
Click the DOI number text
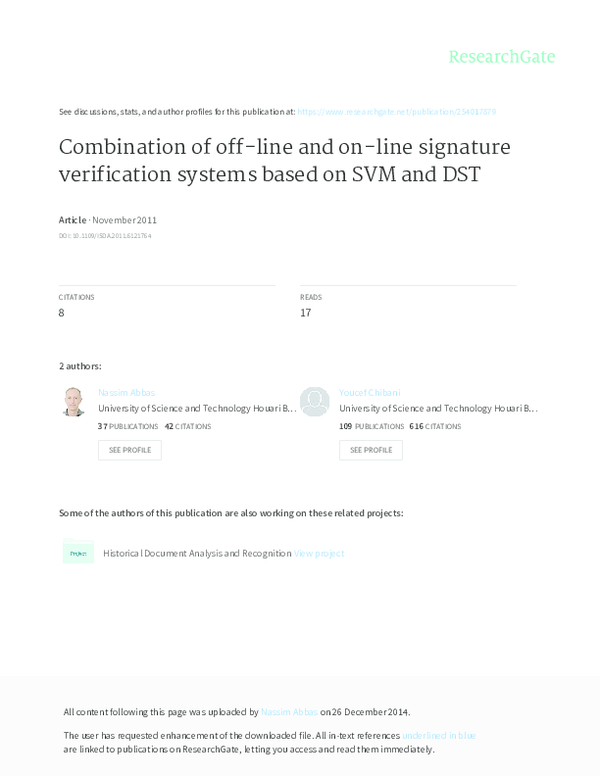point(105,236)
